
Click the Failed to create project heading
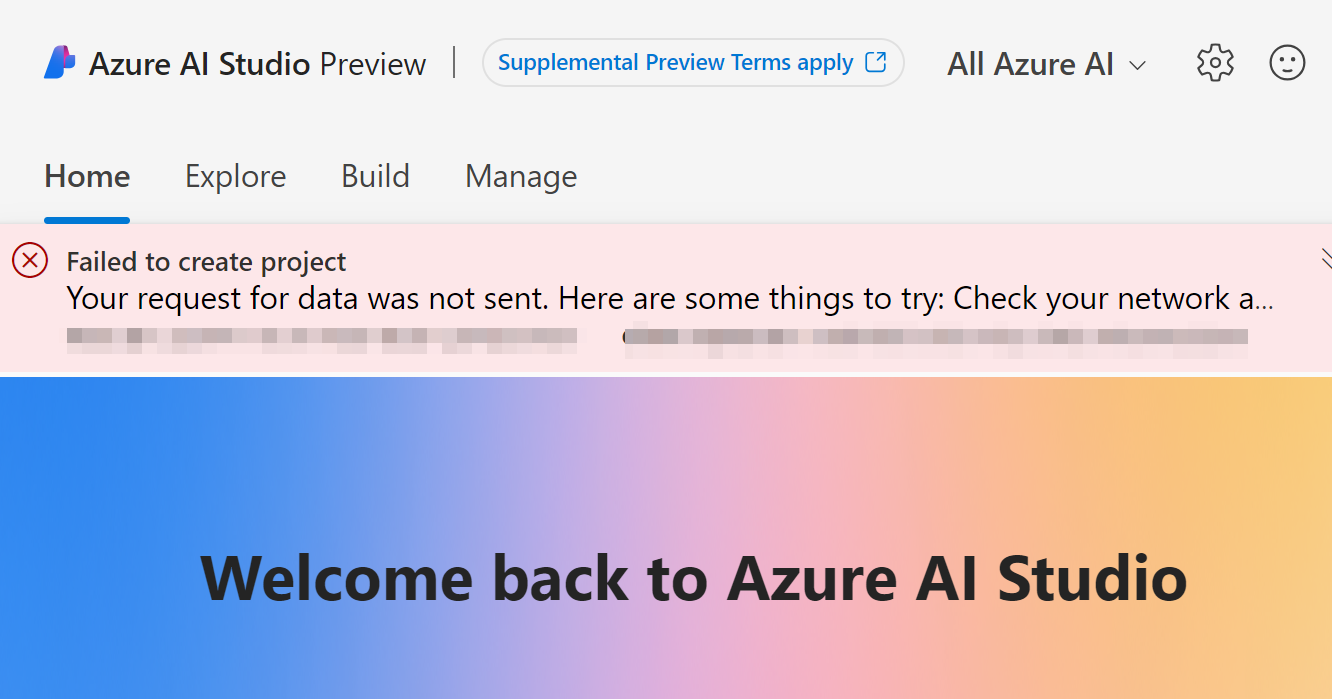pyautogui.click(x=206, y=262)
